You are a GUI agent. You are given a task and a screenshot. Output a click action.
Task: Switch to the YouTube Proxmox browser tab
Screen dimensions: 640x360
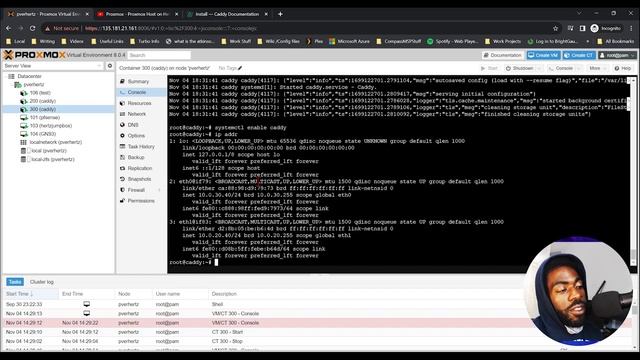tap(137, 14)
